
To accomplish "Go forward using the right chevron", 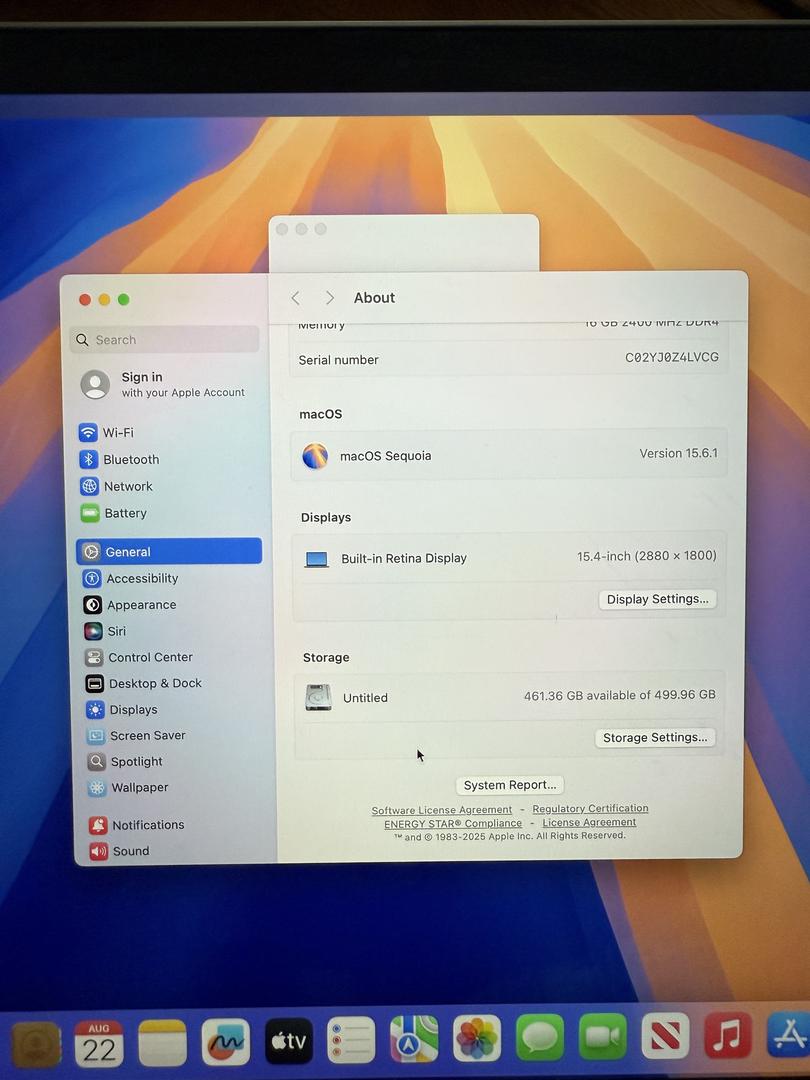I will (x=330, y=298).
